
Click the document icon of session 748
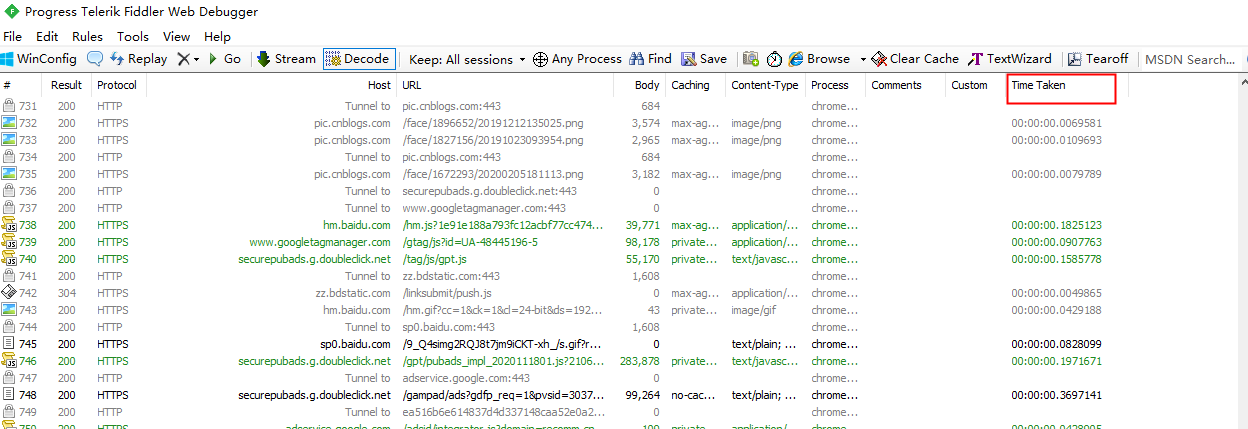tap(8, 395)
